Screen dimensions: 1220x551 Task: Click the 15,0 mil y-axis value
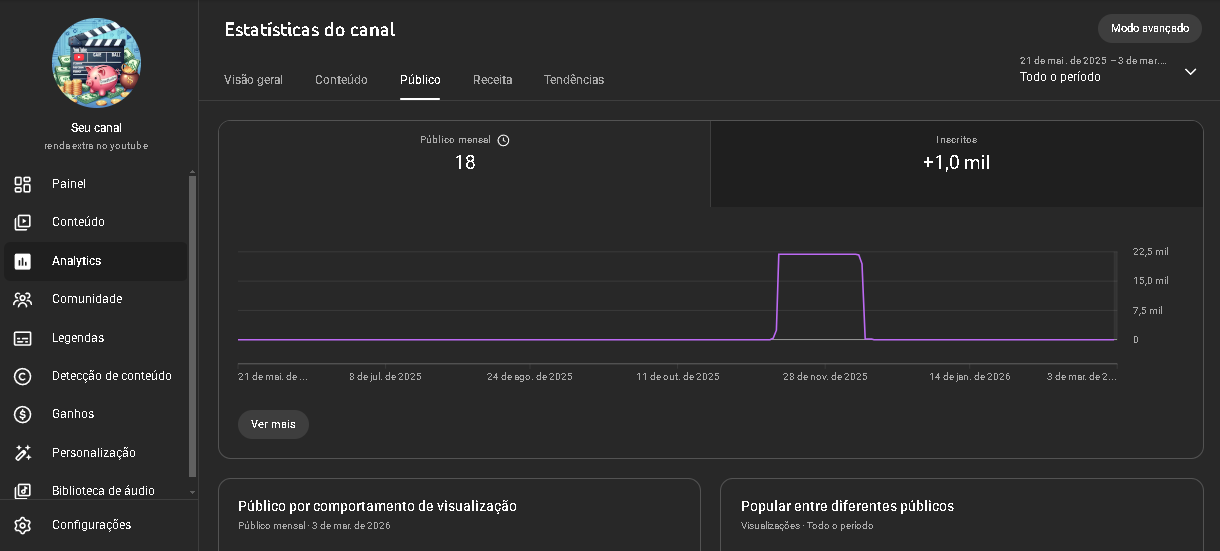[x=1150, y=281]
